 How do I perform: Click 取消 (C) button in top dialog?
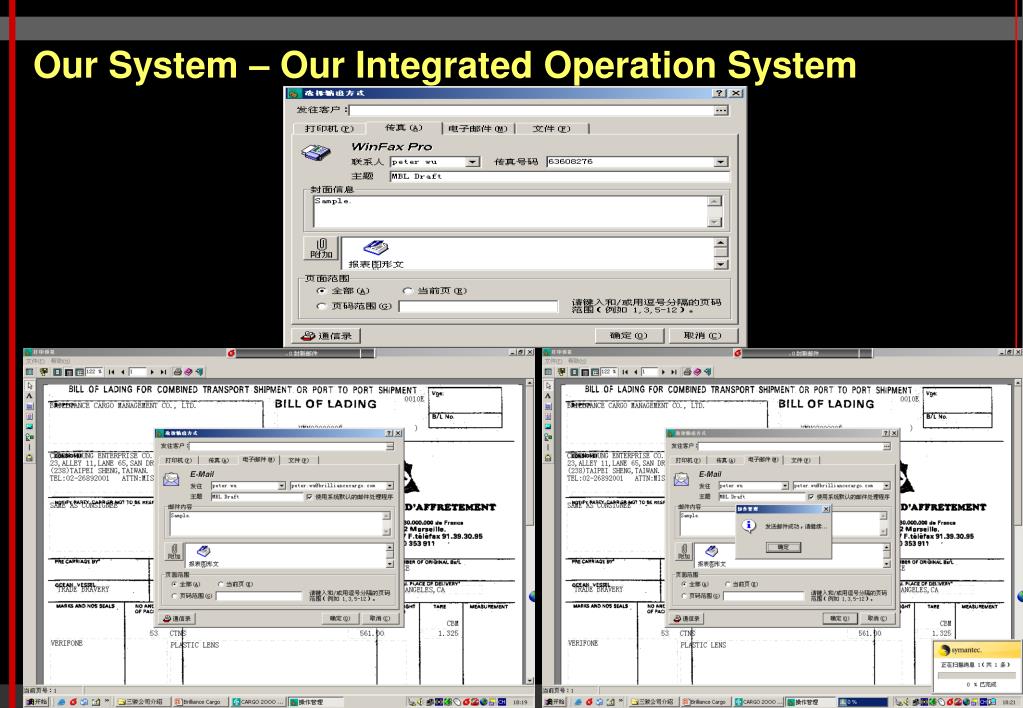[x=703, y=335]
